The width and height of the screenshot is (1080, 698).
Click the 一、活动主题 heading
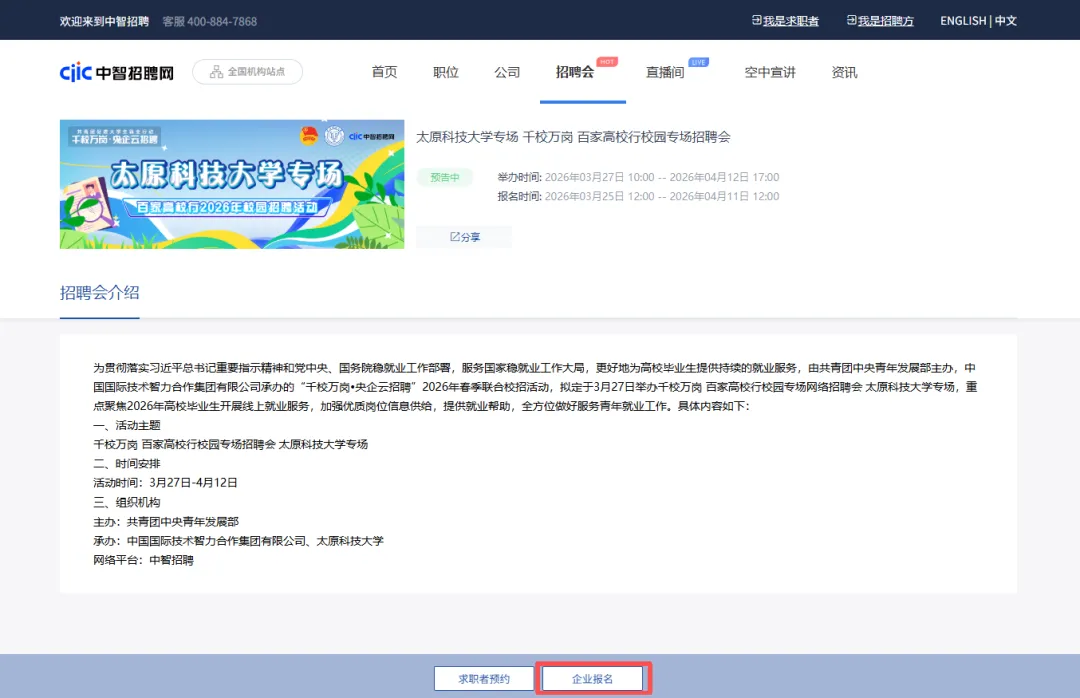coord(127,425)
